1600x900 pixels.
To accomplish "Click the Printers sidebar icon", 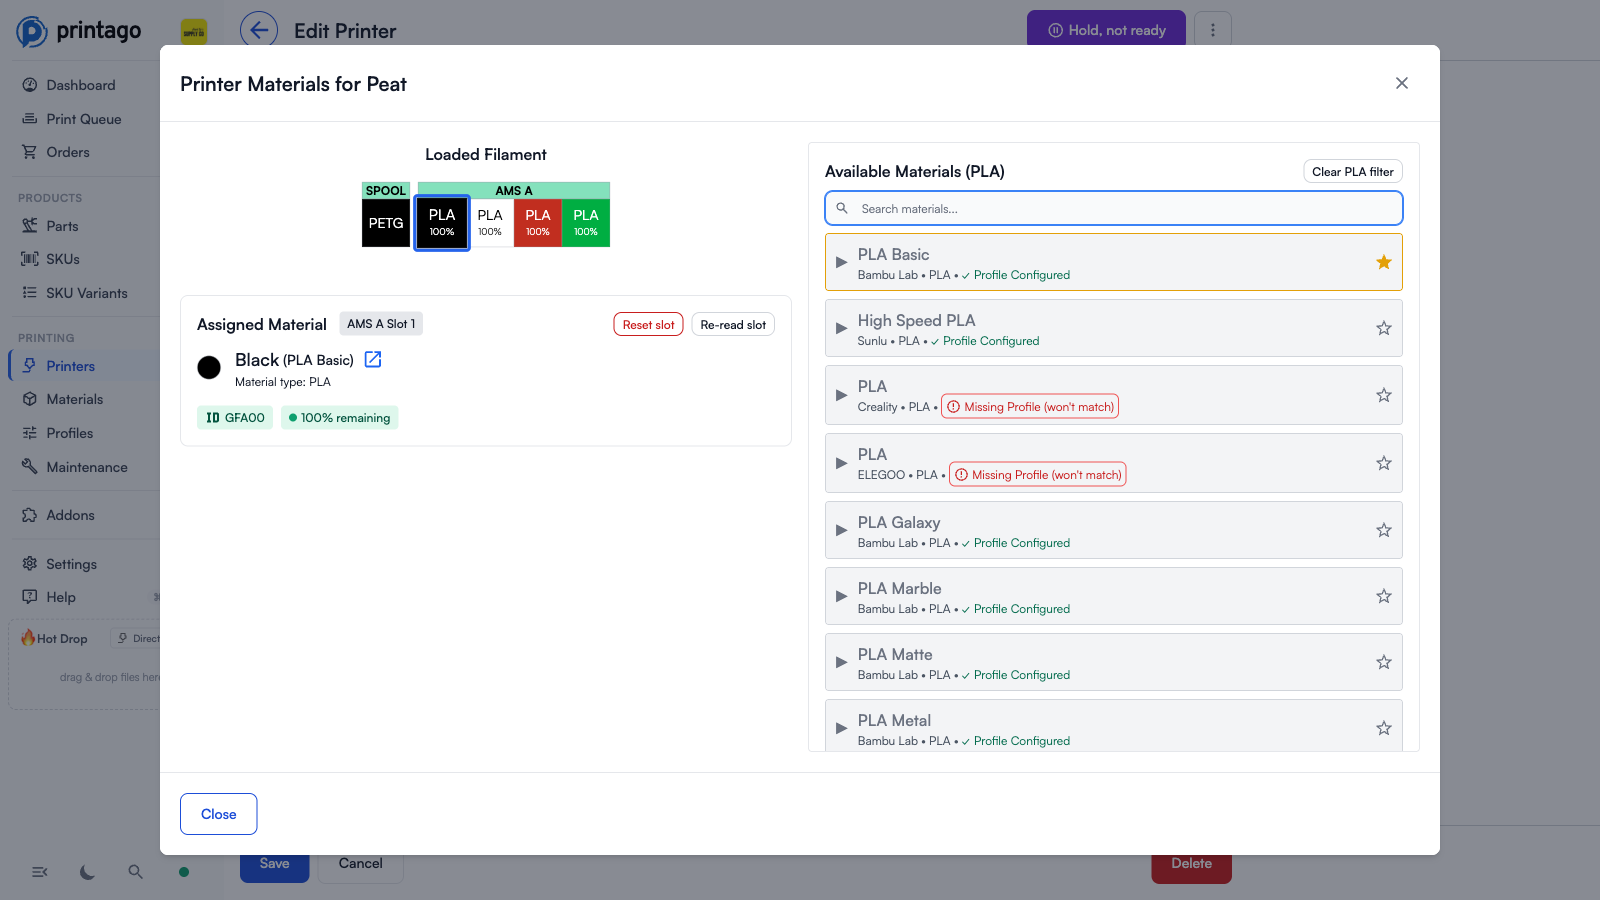I will click(30, 366).
